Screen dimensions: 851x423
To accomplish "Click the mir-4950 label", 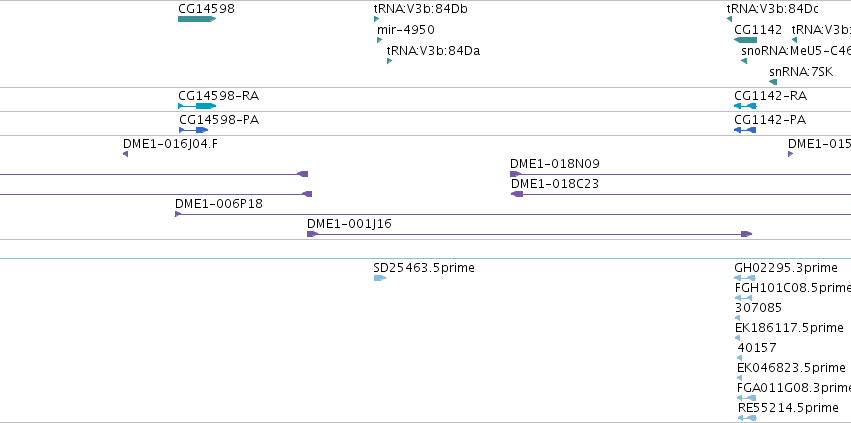I will [406, 30].
